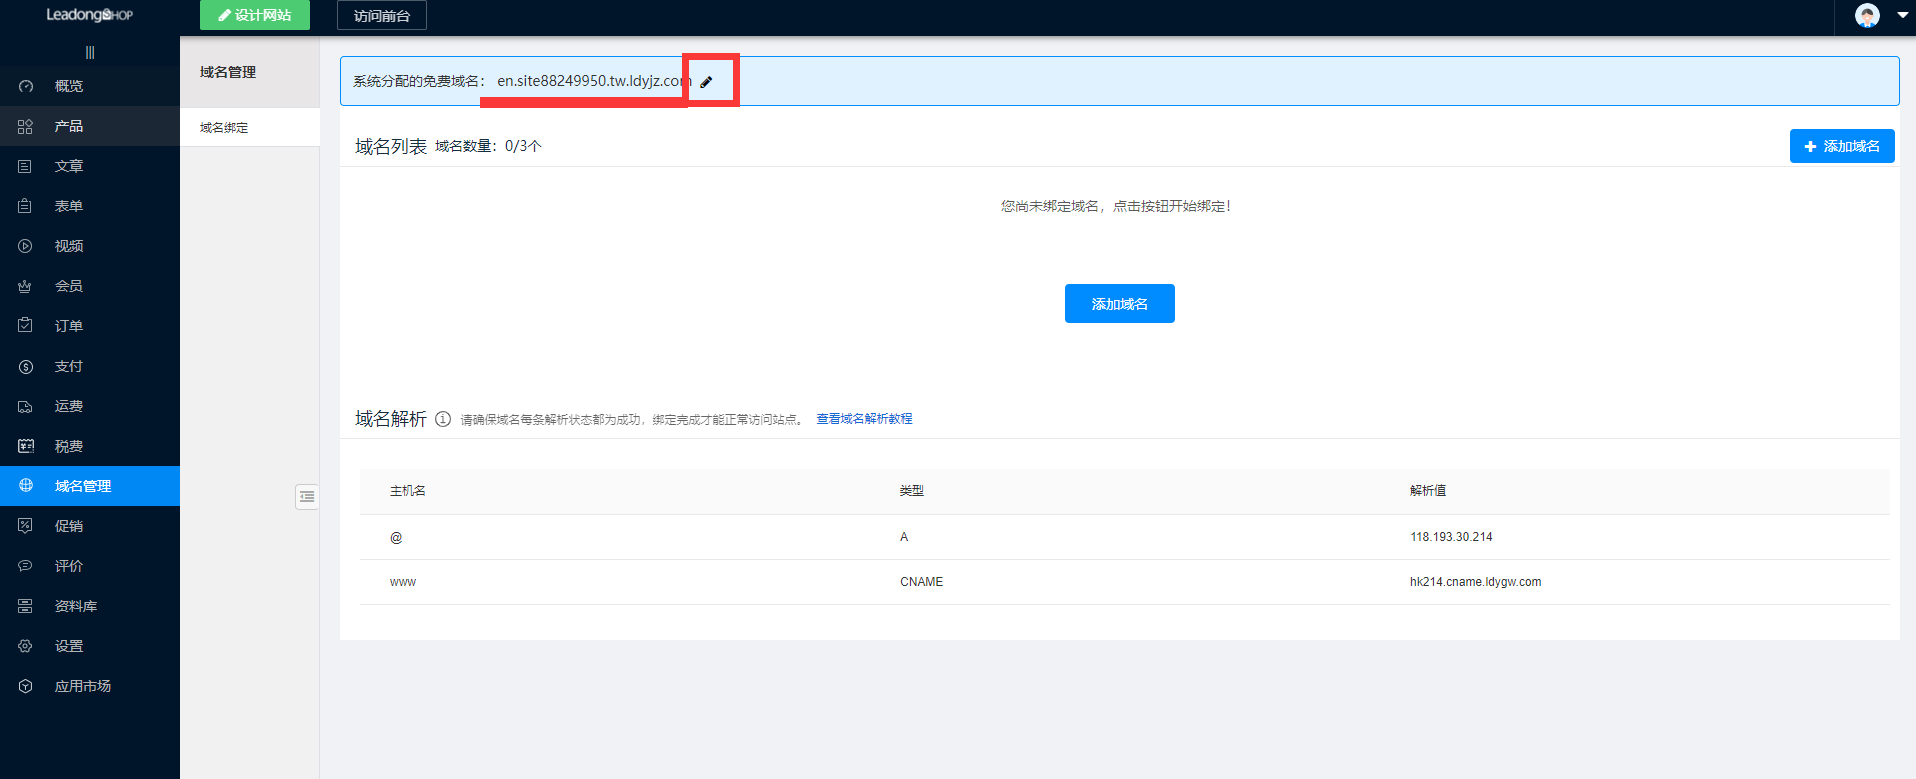Screen dimensions: 1916x779
Task: Go to the 产品 products menu
Action: tap(68, 126)
